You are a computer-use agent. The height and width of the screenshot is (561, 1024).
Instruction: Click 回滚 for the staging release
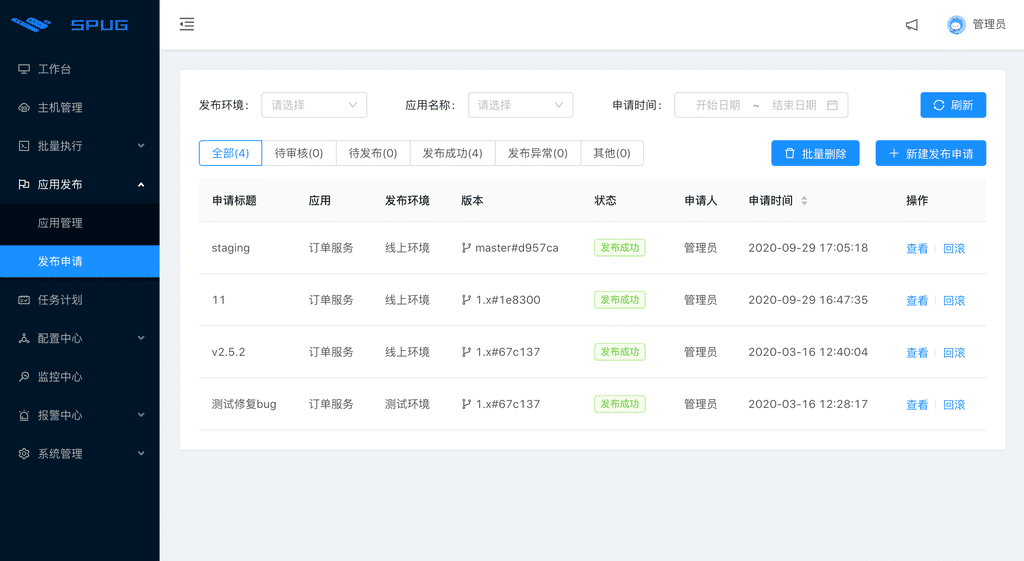pos(954,249)
